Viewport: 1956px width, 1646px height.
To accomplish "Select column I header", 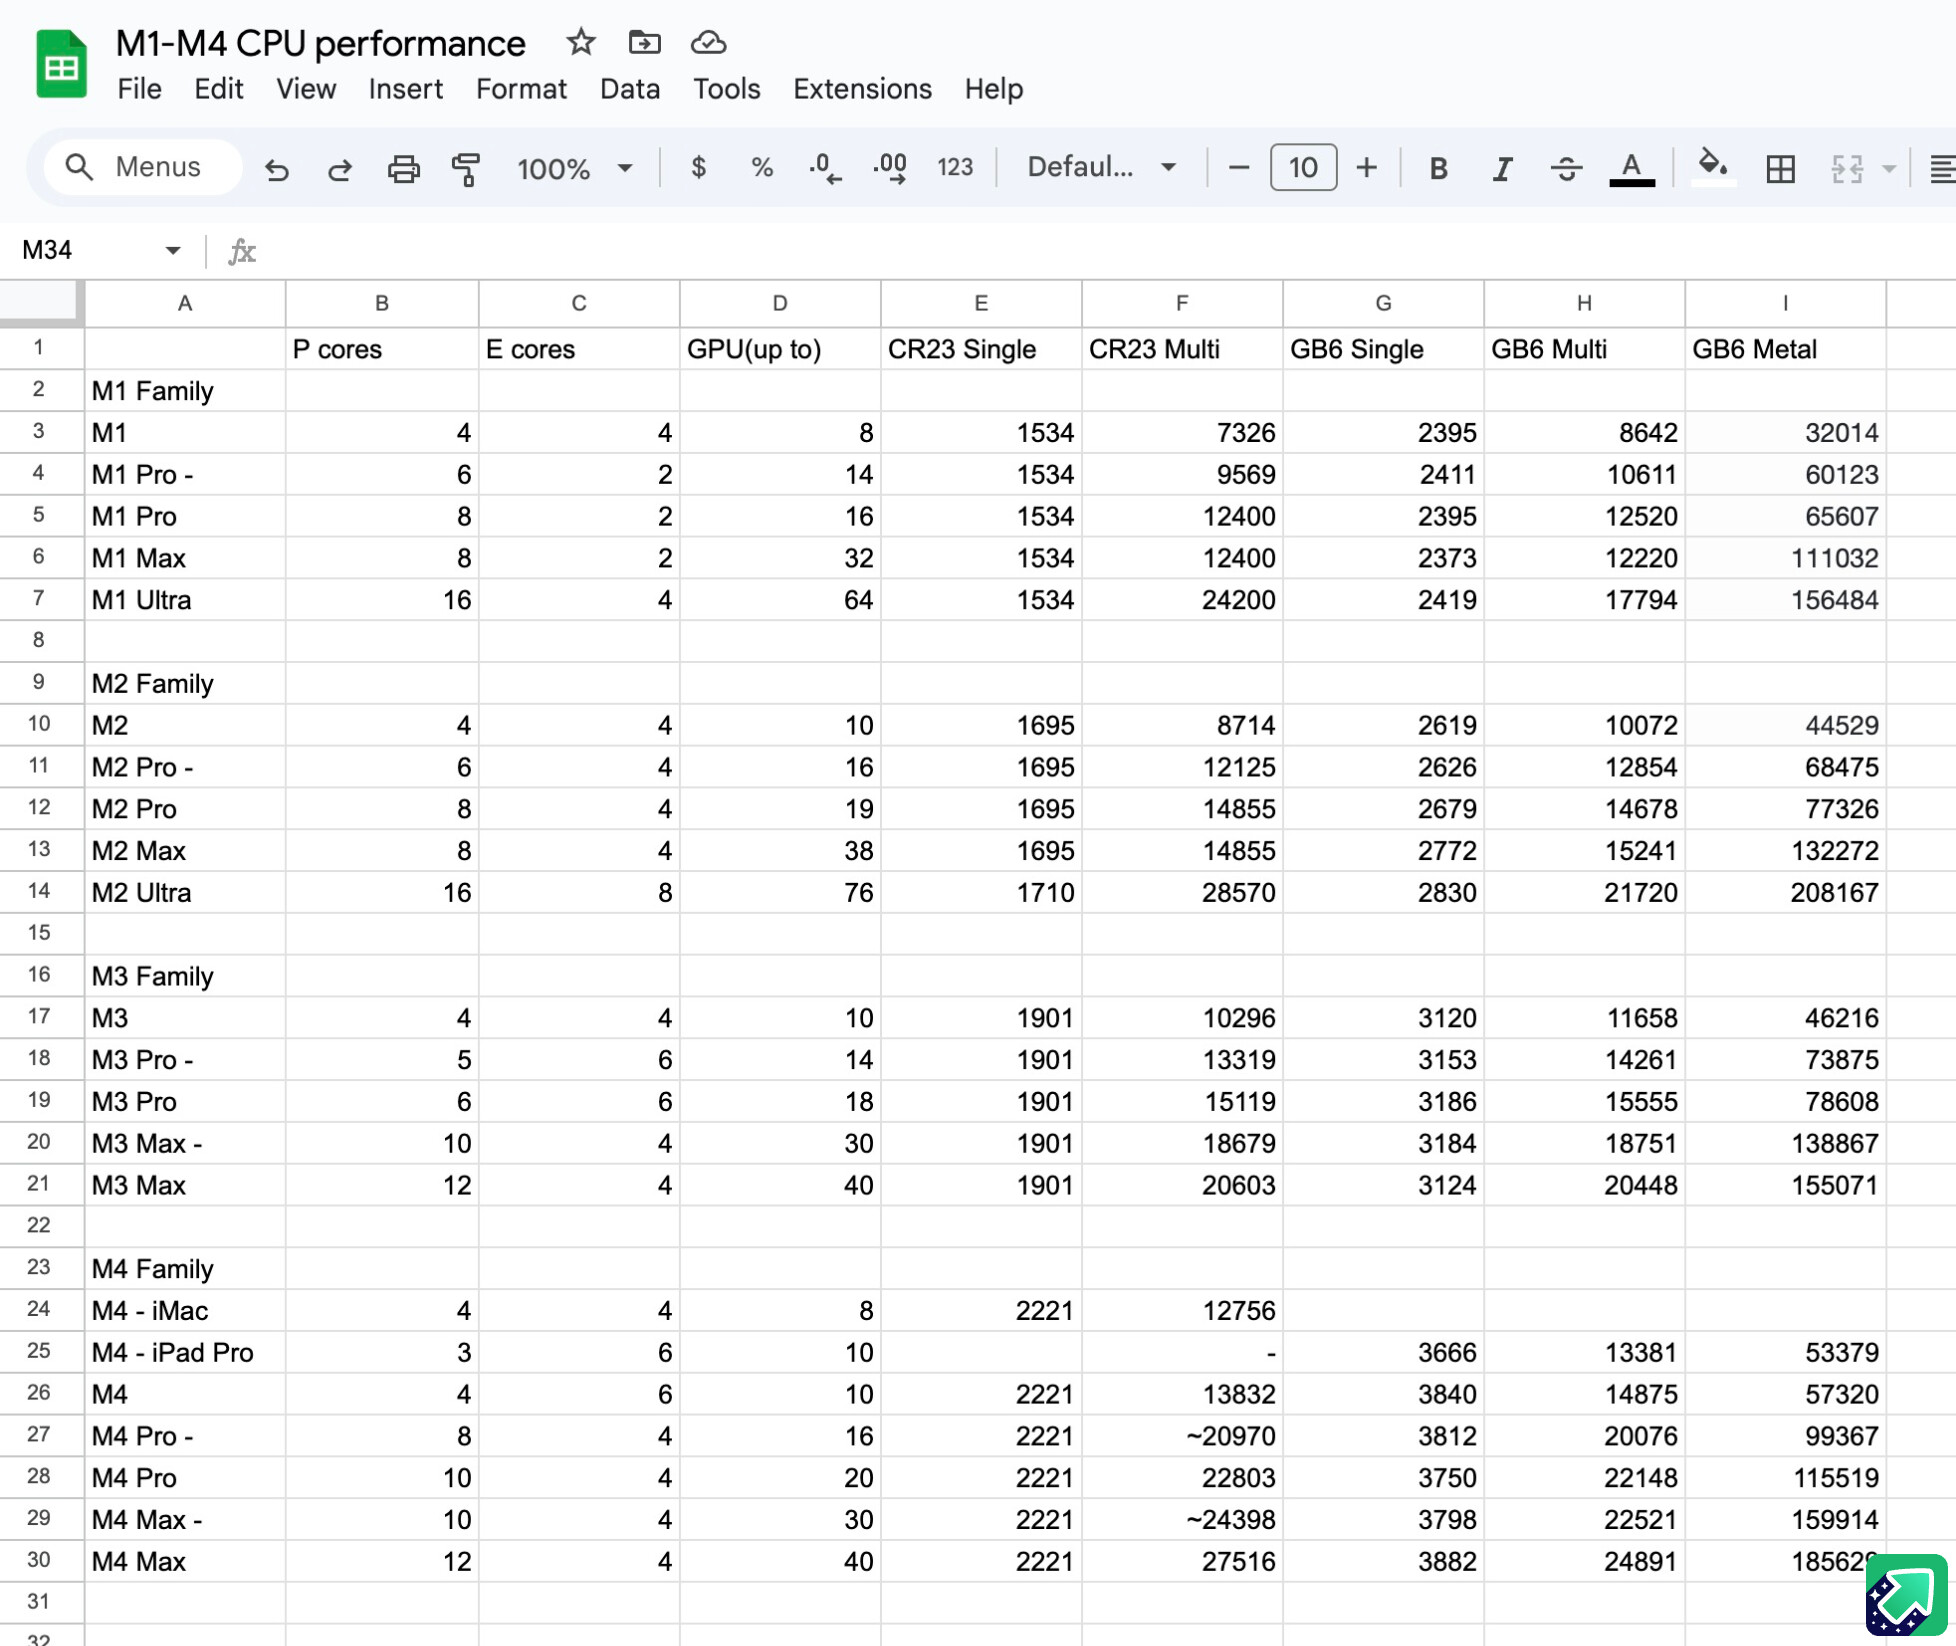I will [1785, 303].
